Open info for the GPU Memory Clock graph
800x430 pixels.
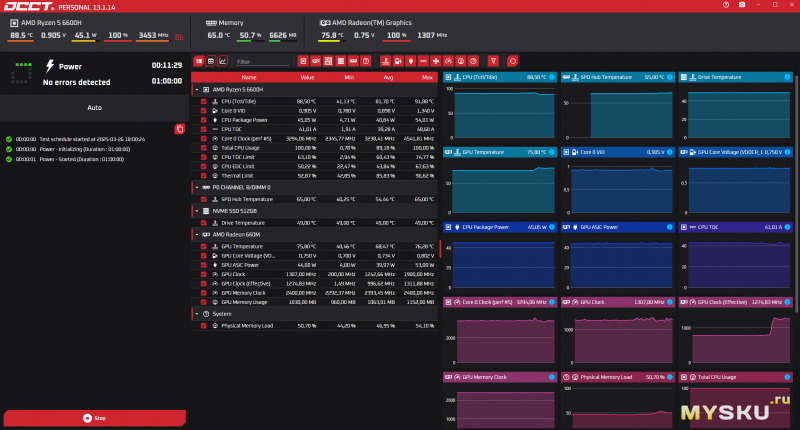(552, 377)
